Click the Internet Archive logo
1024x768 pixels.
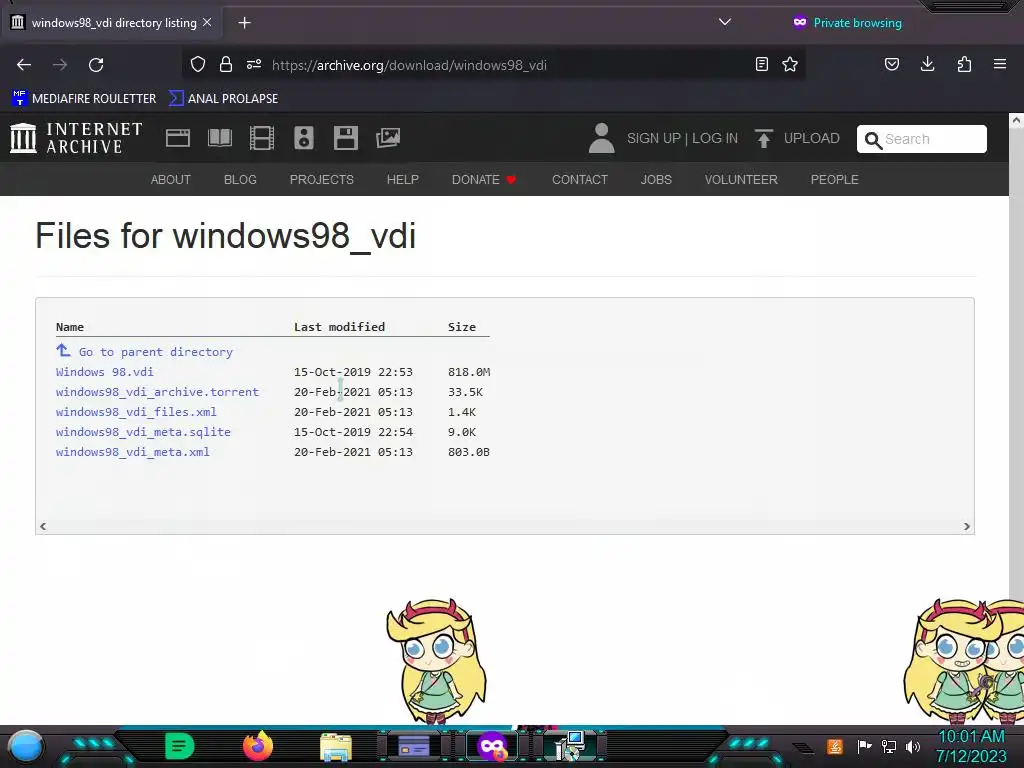click(76, 138)
